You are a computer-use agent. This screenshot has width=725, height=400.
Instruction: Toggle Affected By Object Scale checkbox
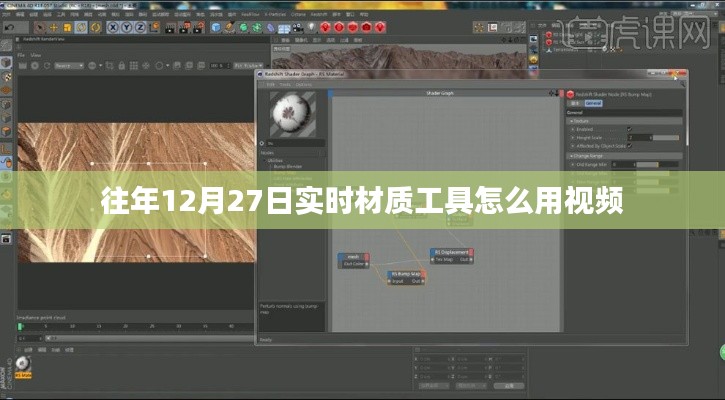point(629,145)
